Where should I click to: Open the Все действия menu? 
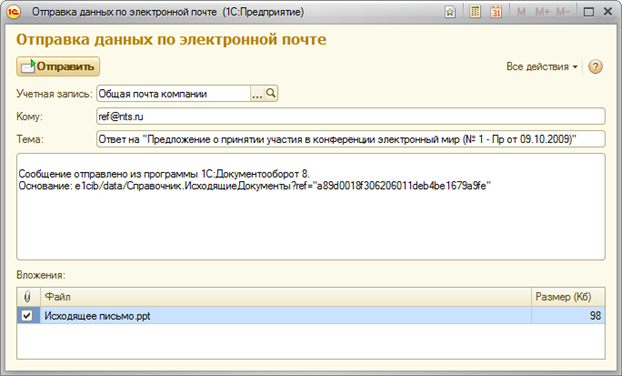(541, 67)
